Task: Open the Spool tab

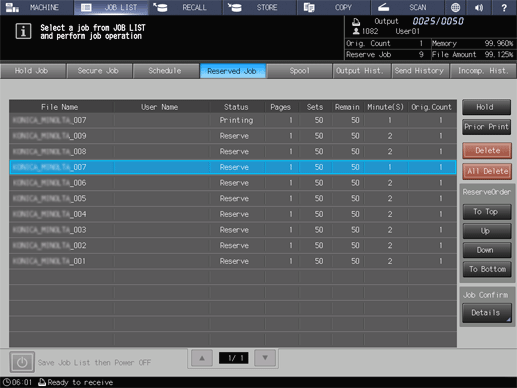Action: pos(299,71)
